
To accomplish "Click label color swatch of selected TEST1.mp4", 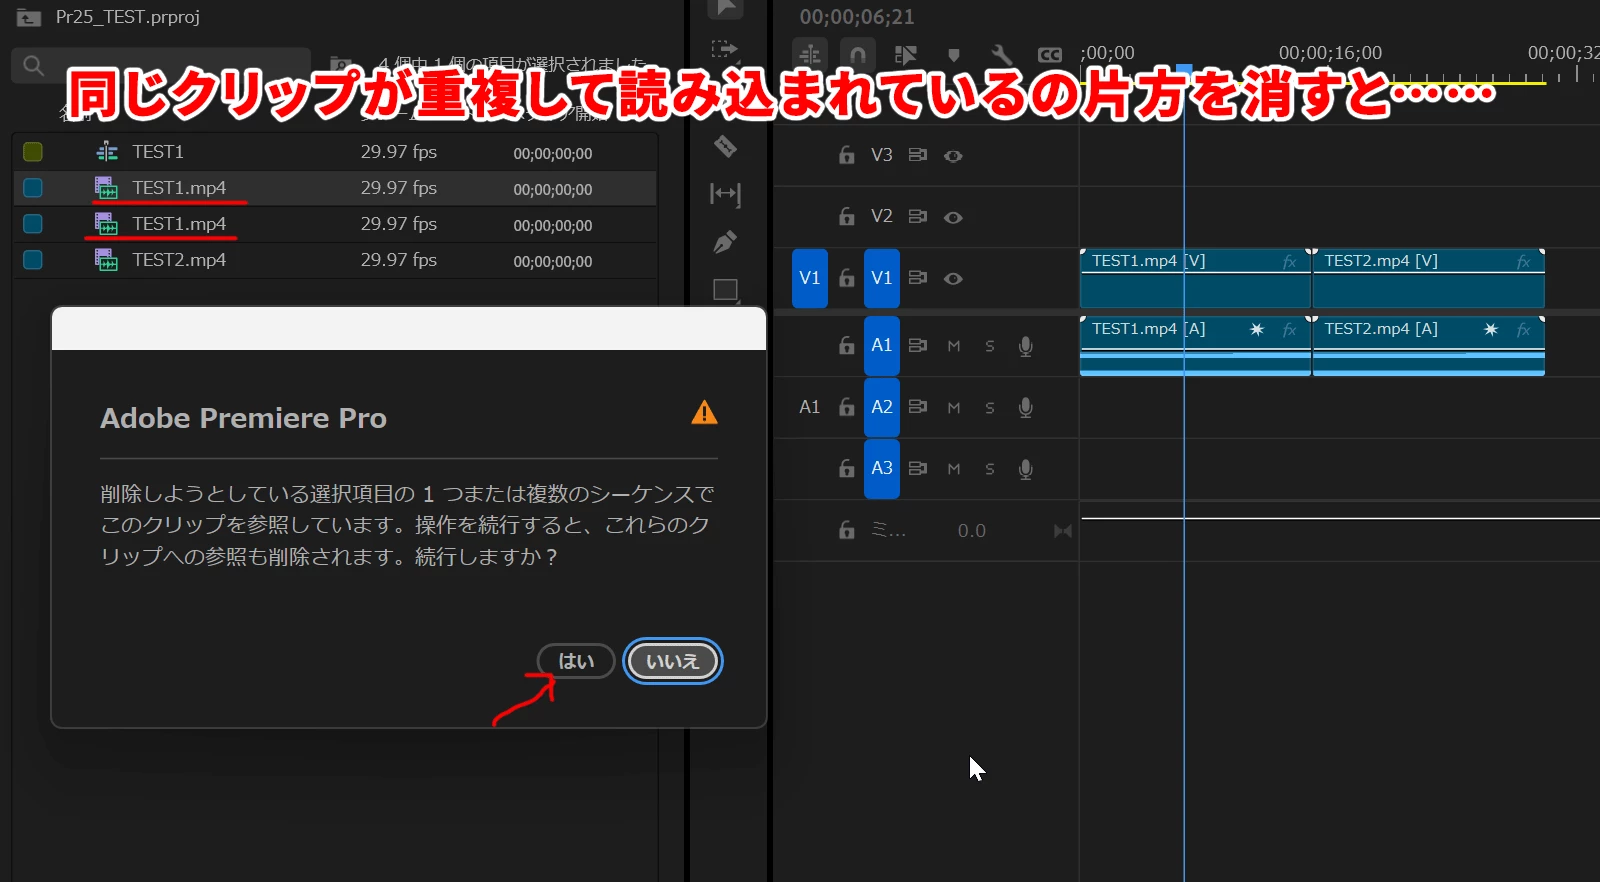I will [x=33, y=188].
